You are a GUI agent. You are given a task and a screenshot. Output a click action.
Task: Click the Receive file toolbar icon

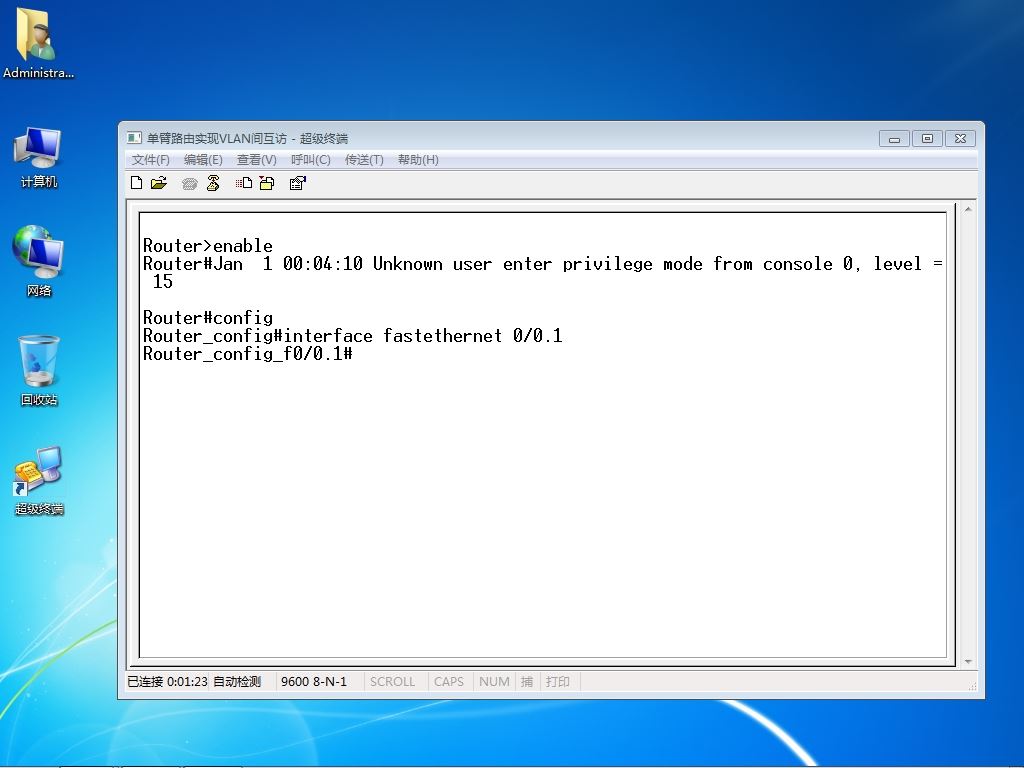[266, 184]
